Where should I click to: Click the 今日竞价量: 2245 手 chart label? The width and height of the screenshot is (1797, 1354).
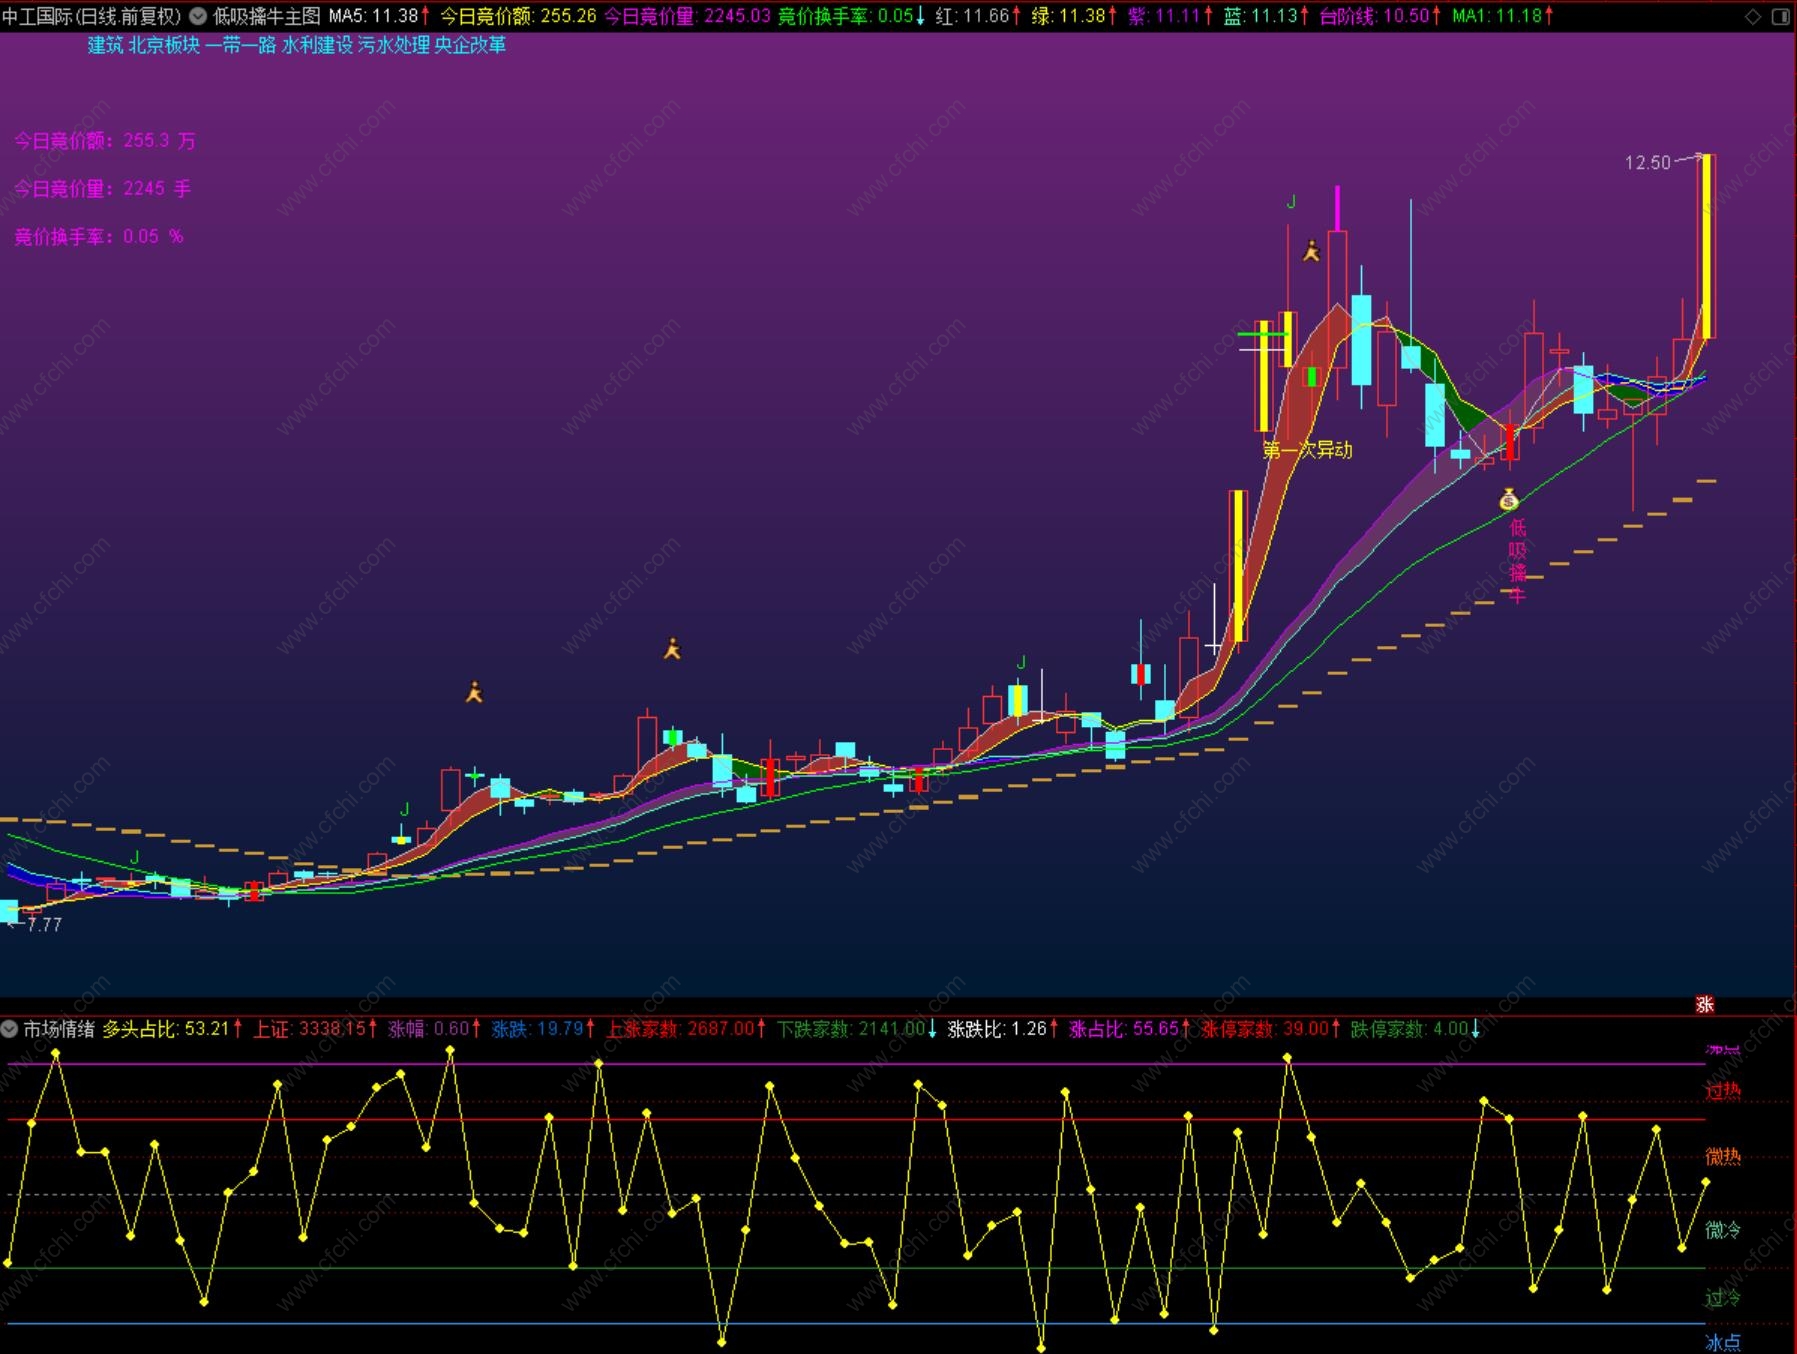(102, 189)
